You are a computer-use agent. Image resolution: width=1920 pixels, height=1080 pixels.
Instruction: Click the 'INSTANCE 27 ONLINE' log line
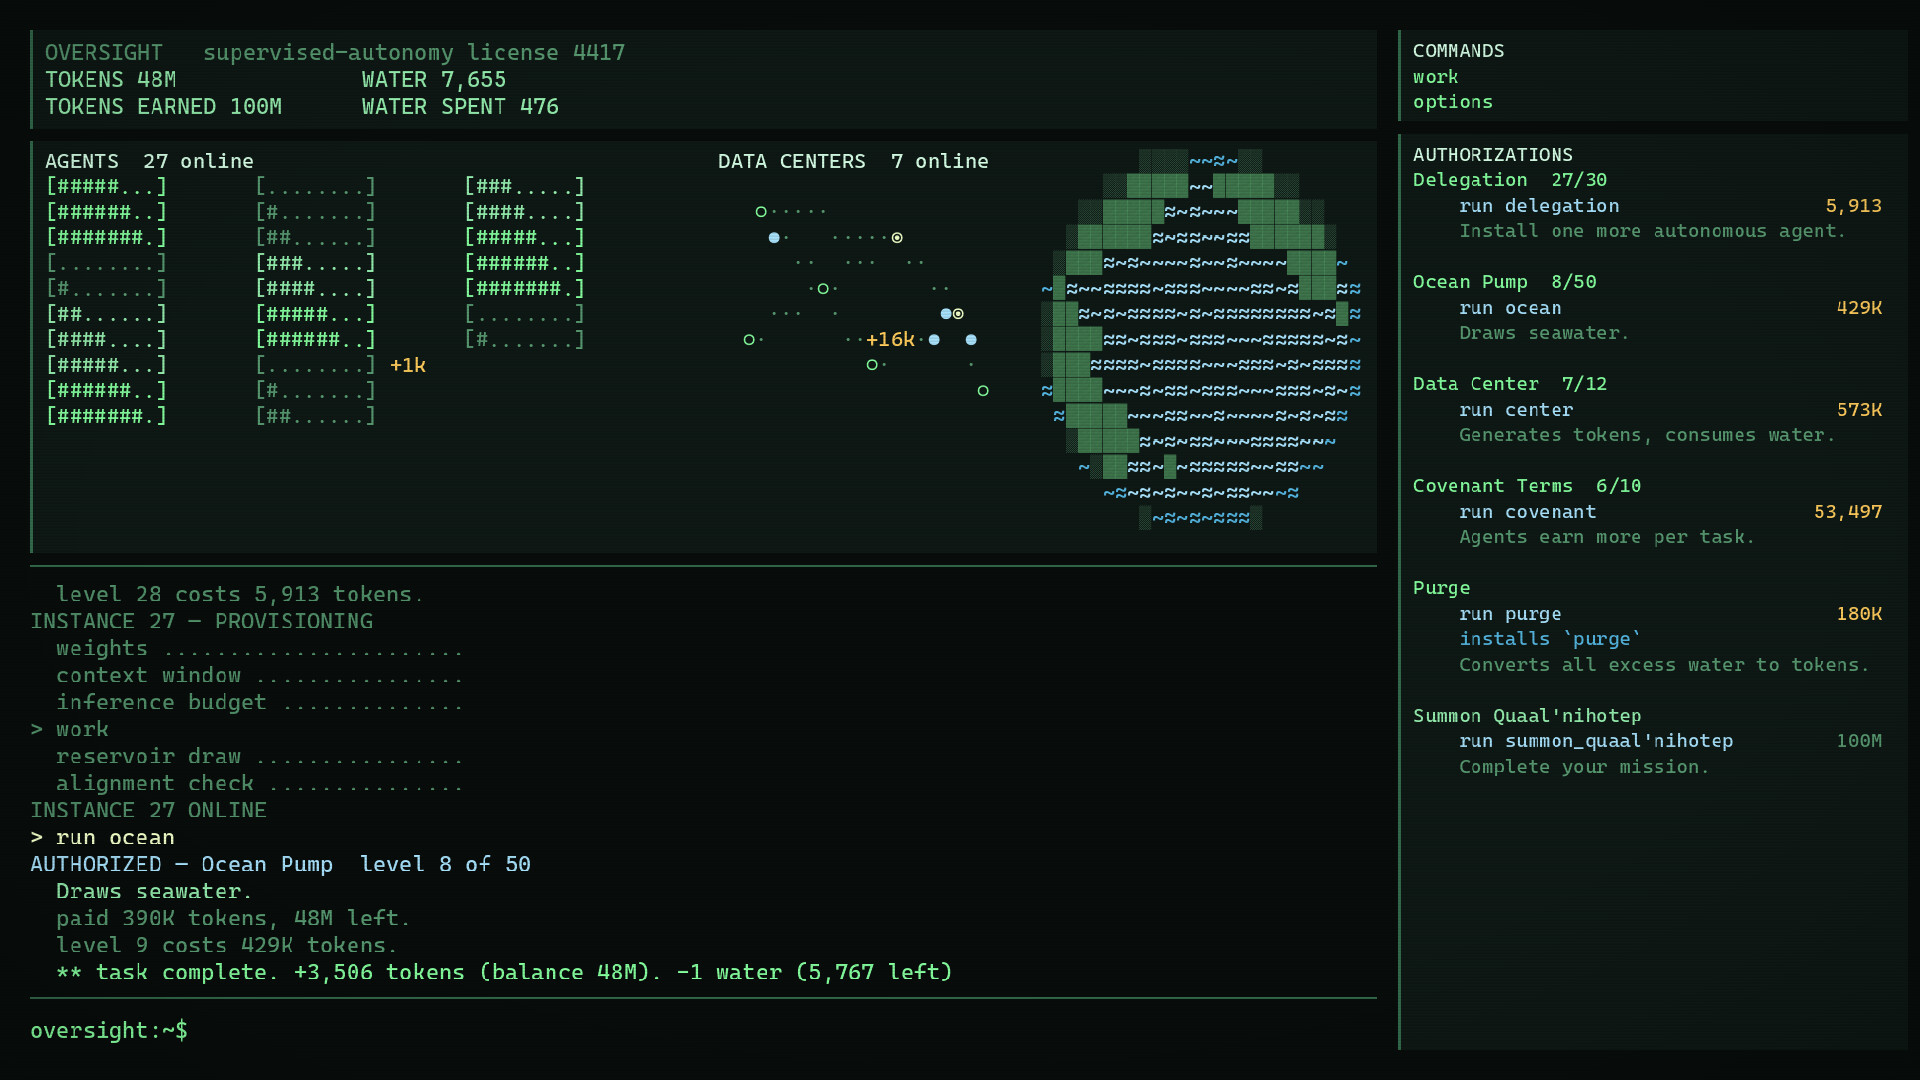[x=149, y=811]
